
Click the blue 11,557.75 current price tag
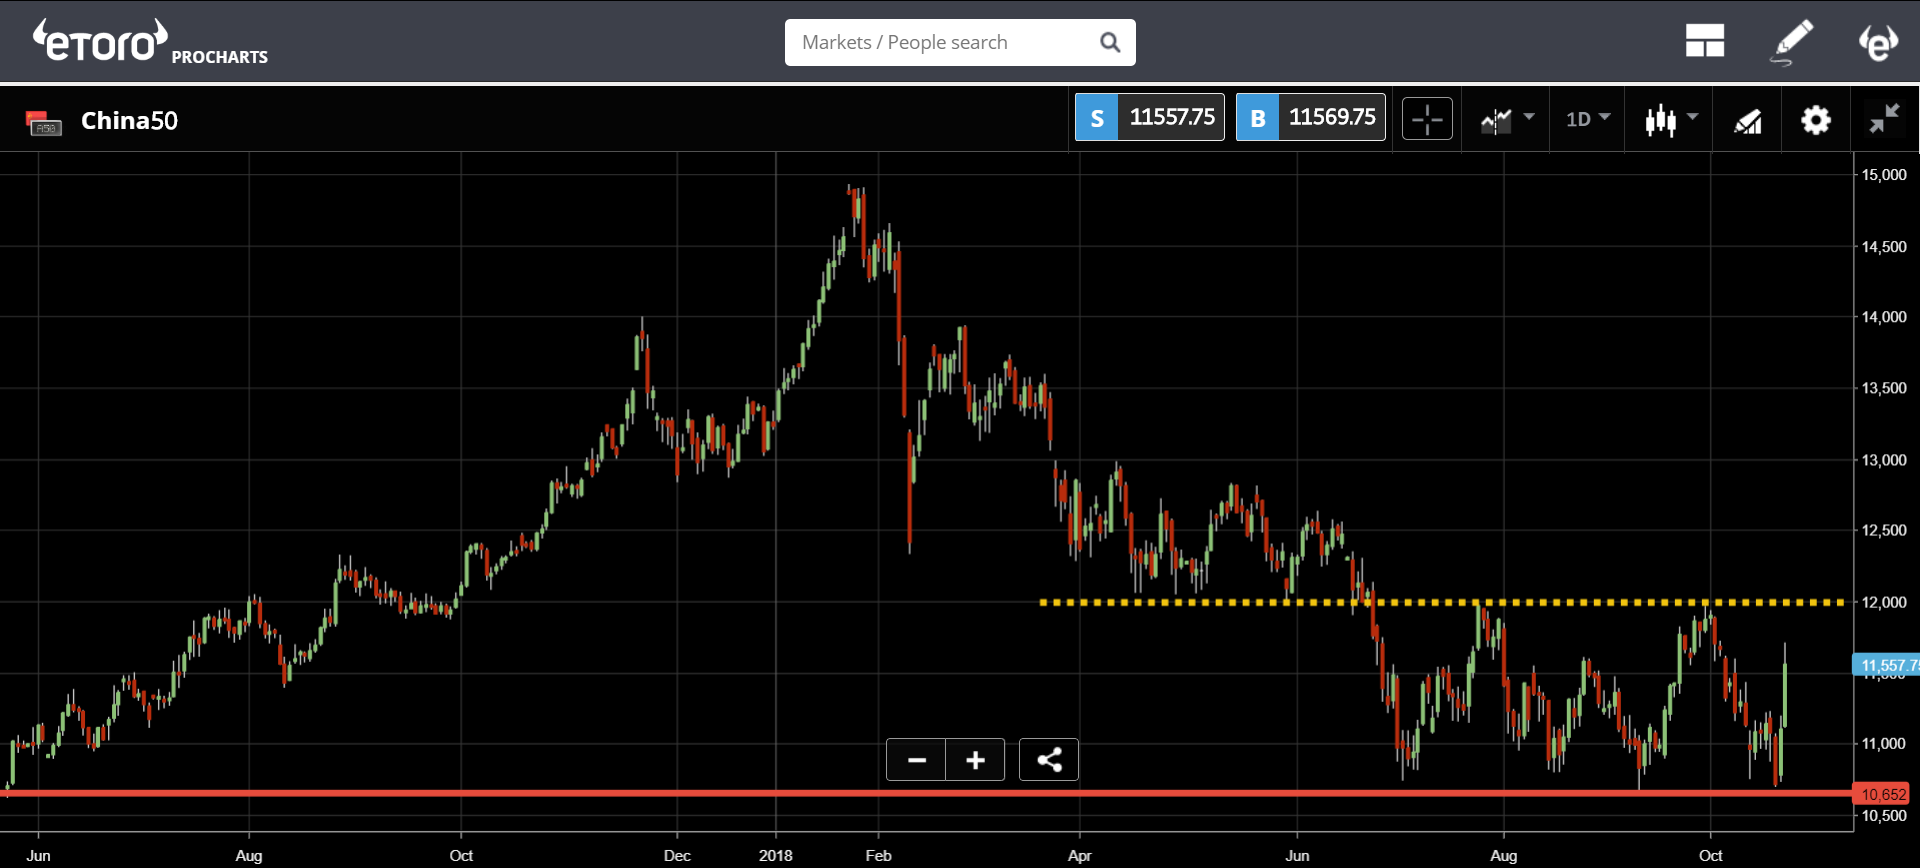tap(1886, 665)
